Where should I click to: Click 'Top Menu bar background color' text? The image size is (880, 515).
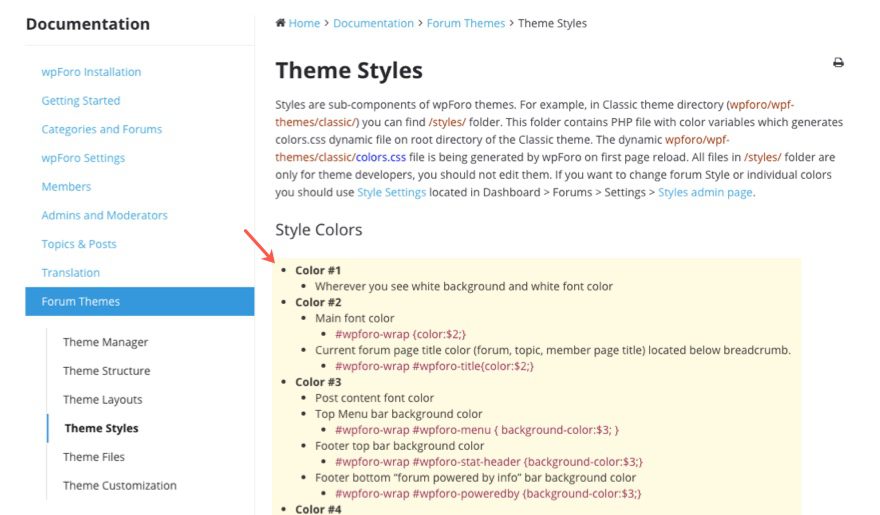point(398,413)
